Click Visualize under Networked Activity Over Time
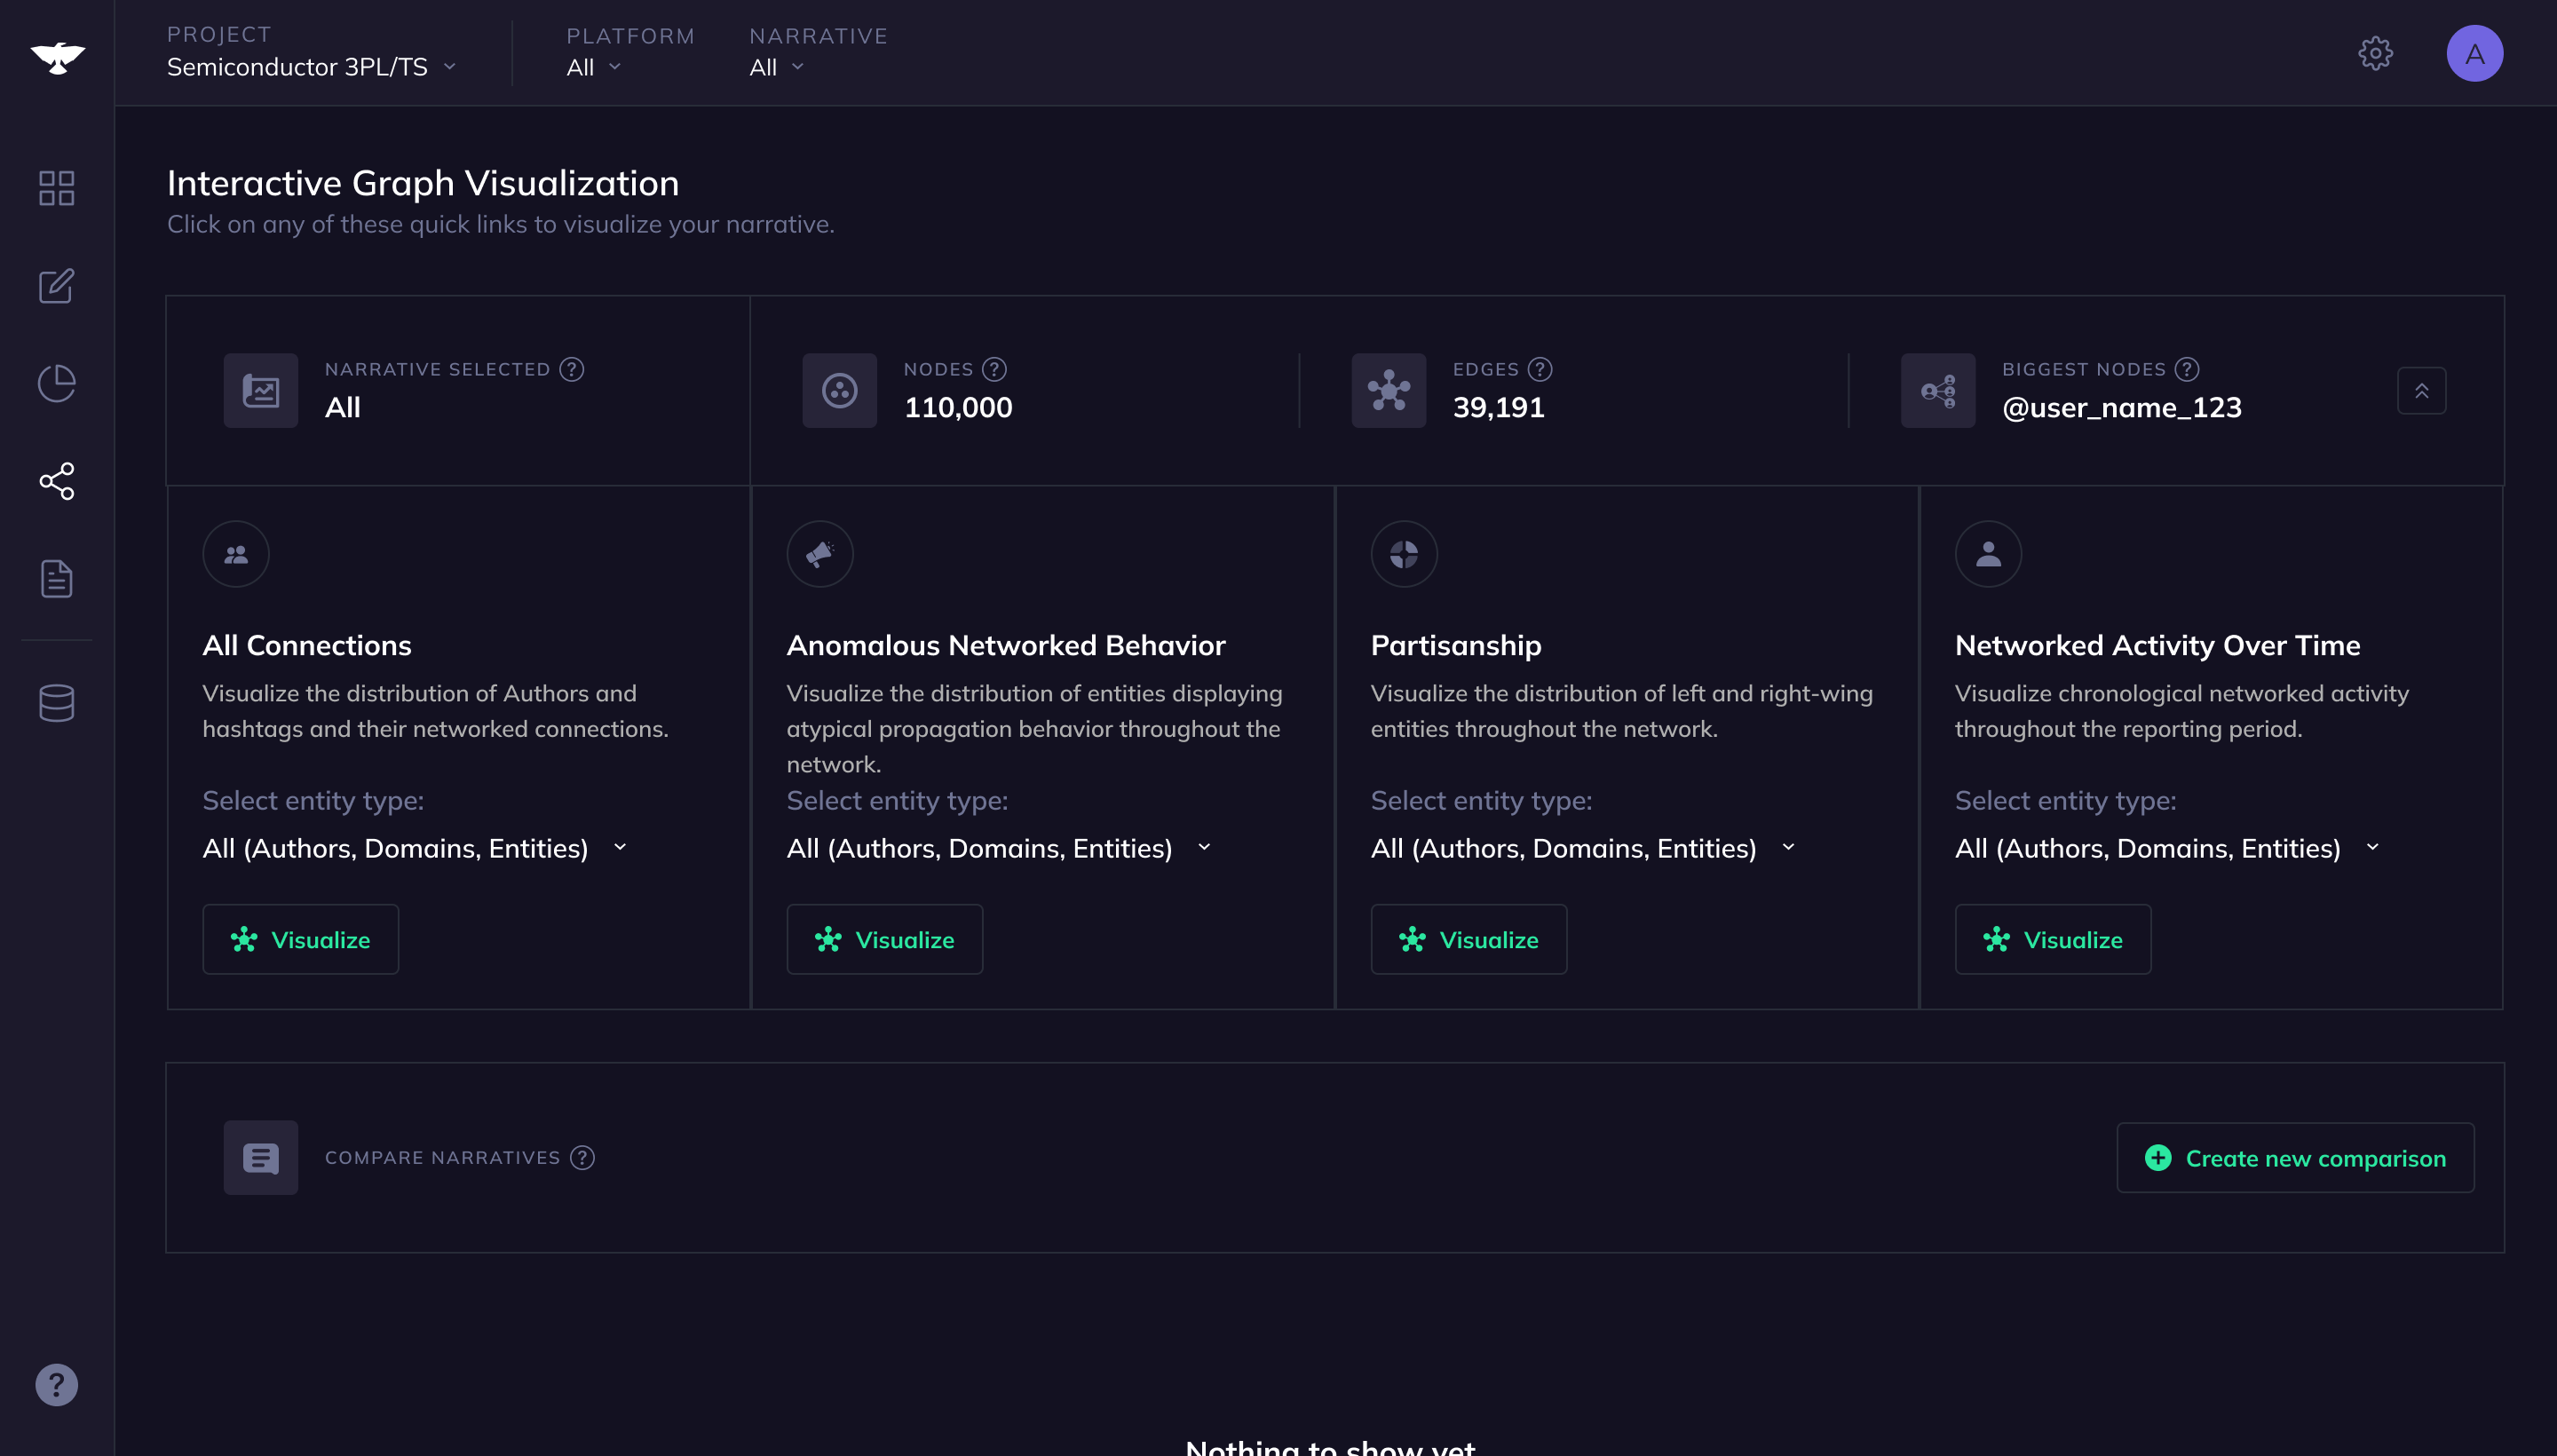Image resolution: width=2557 pixels, height=1456 pixels. [x=2052, y=940]
